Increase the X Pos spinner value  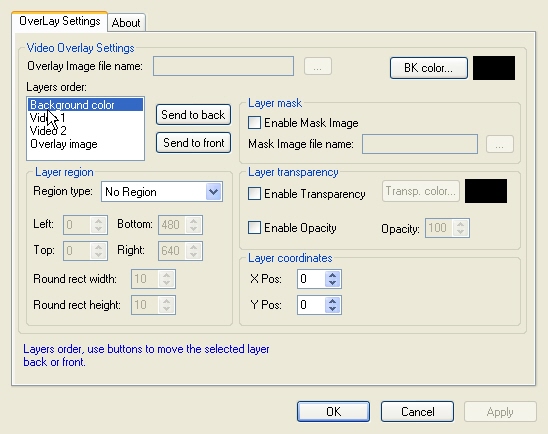pyautogui.click(x=332, y=275)
